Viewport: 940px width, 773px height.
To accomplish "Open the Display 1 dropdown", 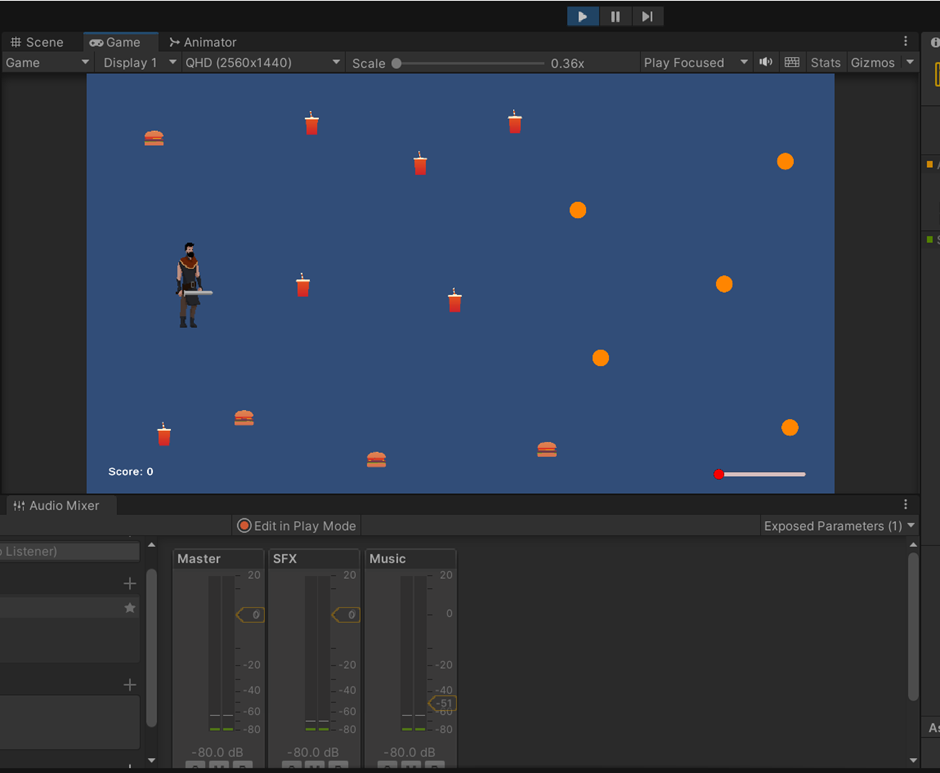I will [x=137, y=62].
